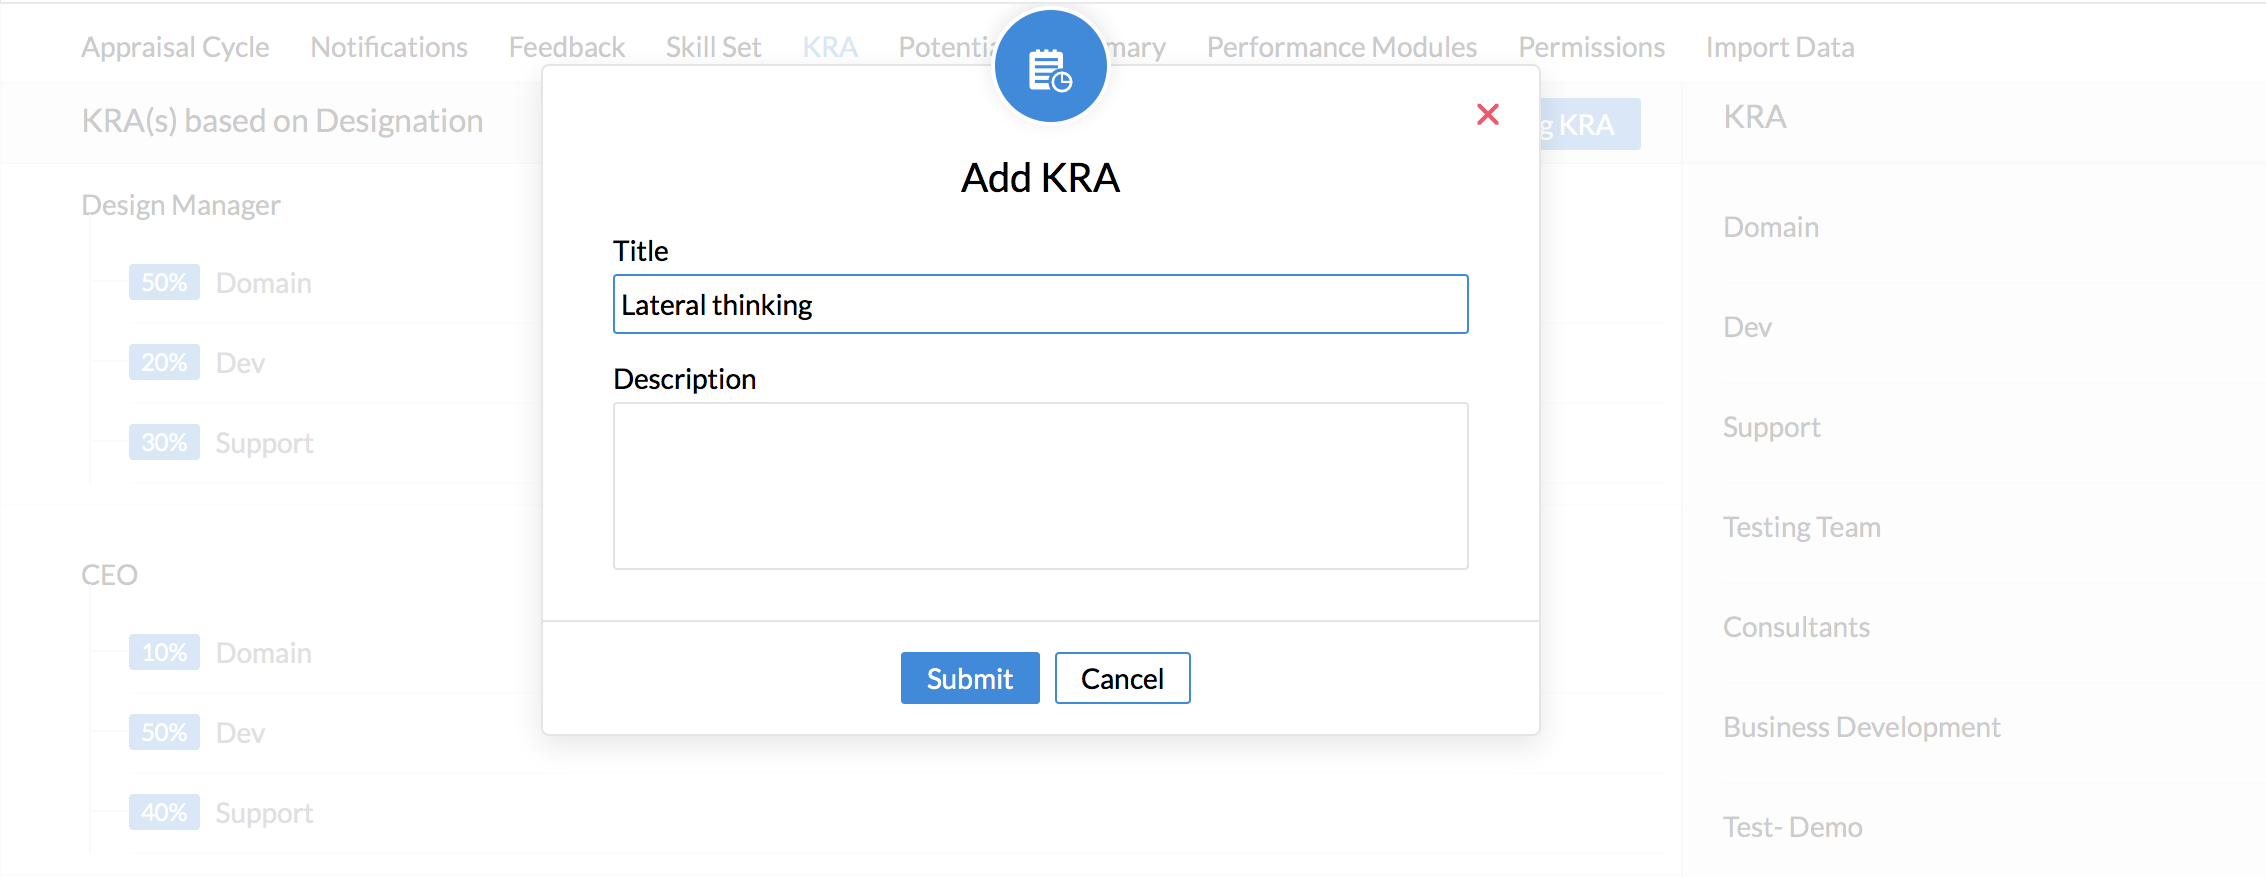Select Design Manager designation

click(x=181, y=205)
